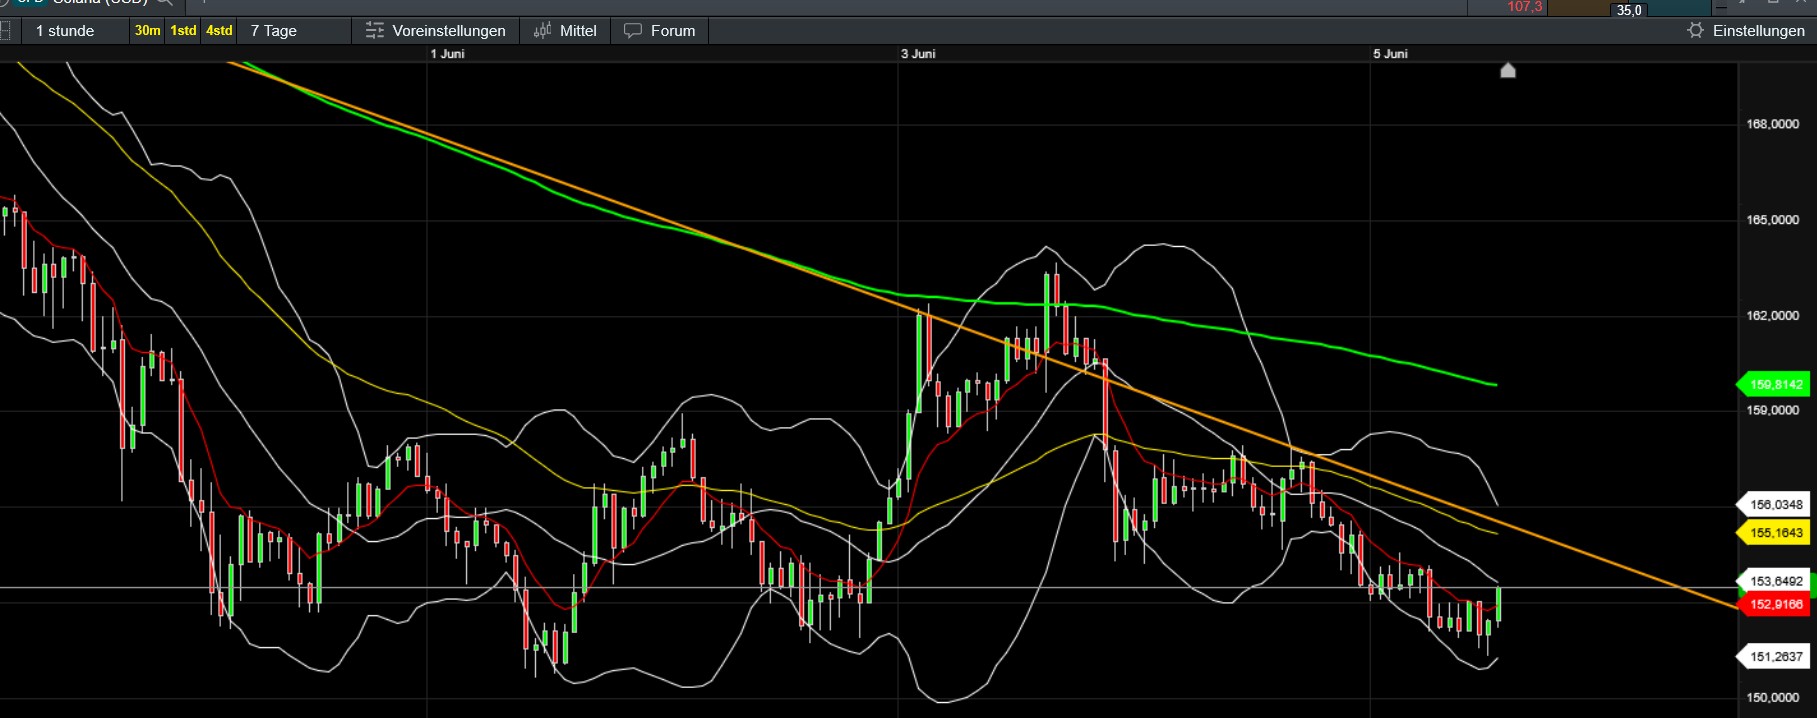Select the green 159,8142 price label
1817x718 pixels.
[x=1774, y=384]
